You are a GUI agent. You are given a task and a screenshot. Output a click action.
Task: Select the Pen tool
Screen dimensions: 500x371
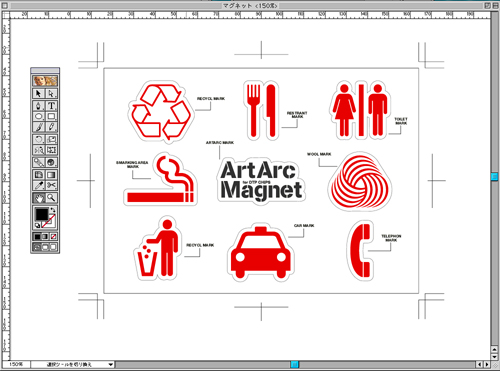(39, 106)
